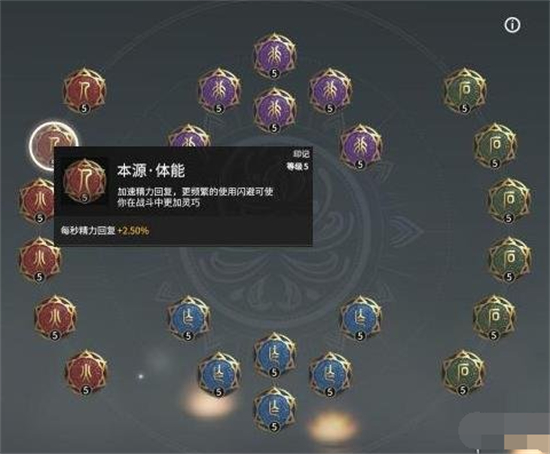Select the bottommost green rune on the right arc
This screenshot has width=550, height=454.
tap(463, 373)
